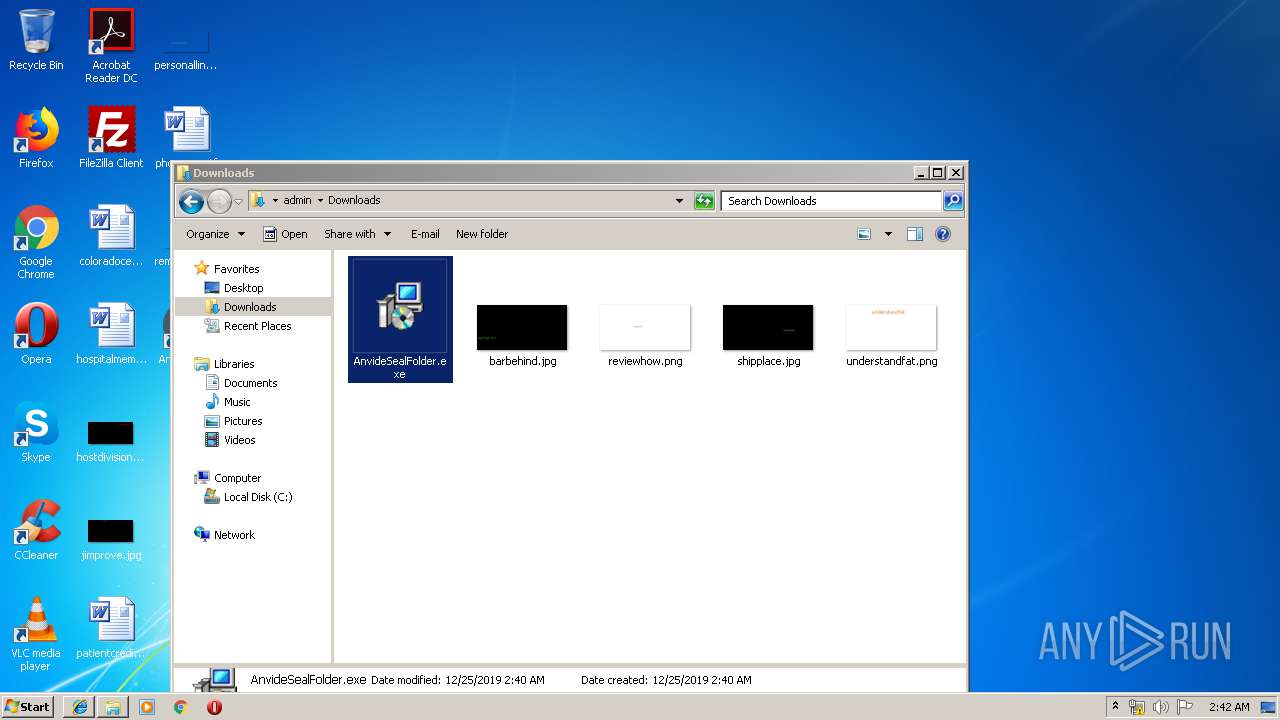Open the Music library
This screenshot has height=720, width=1280.
227,402
